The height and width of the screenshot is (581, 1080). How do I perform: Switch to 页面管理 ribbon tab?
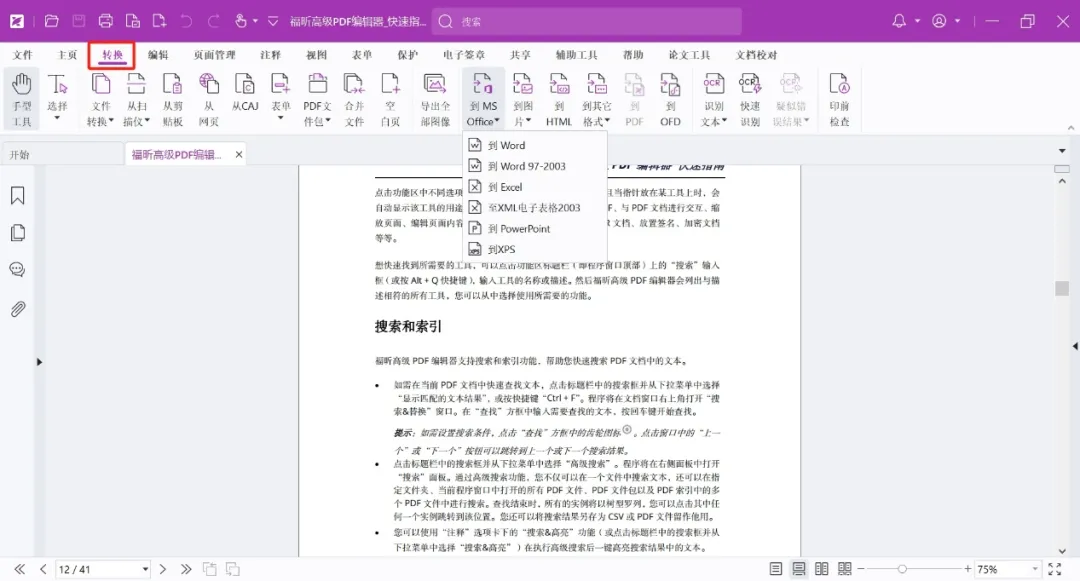[214, 55]
